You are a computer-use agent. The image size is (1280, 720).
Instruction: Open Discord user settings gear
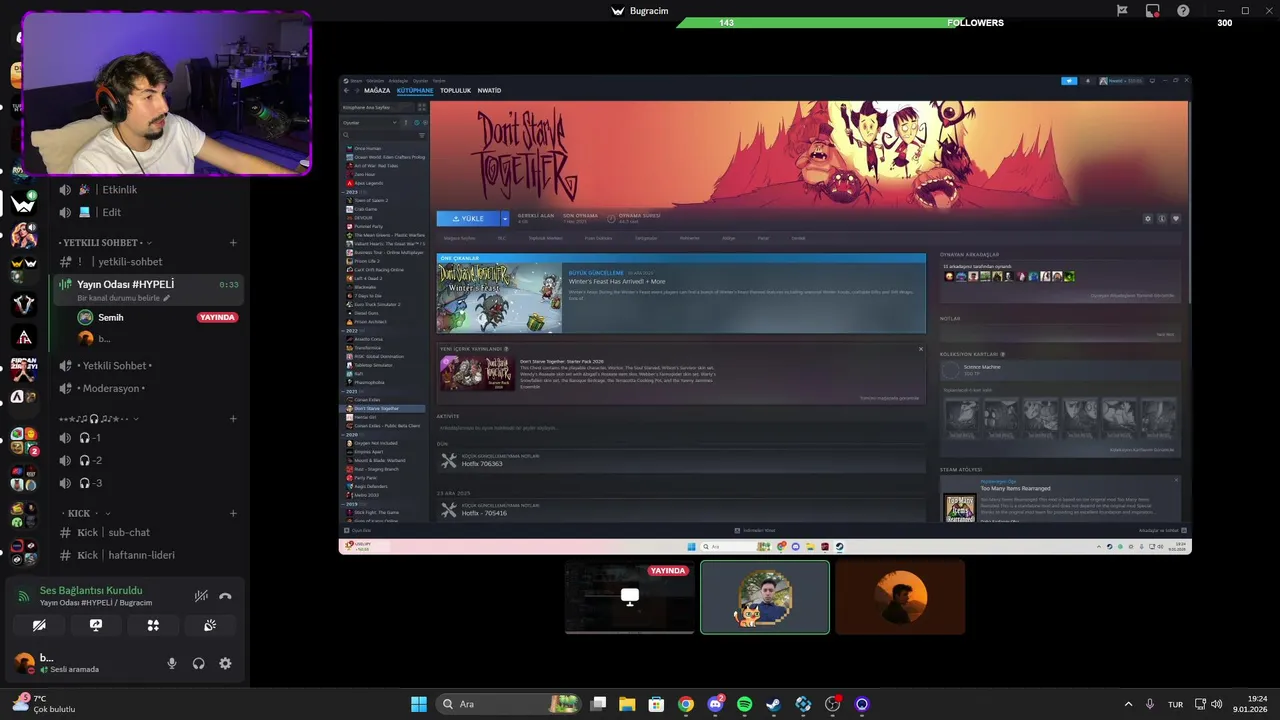click(225, 663)
